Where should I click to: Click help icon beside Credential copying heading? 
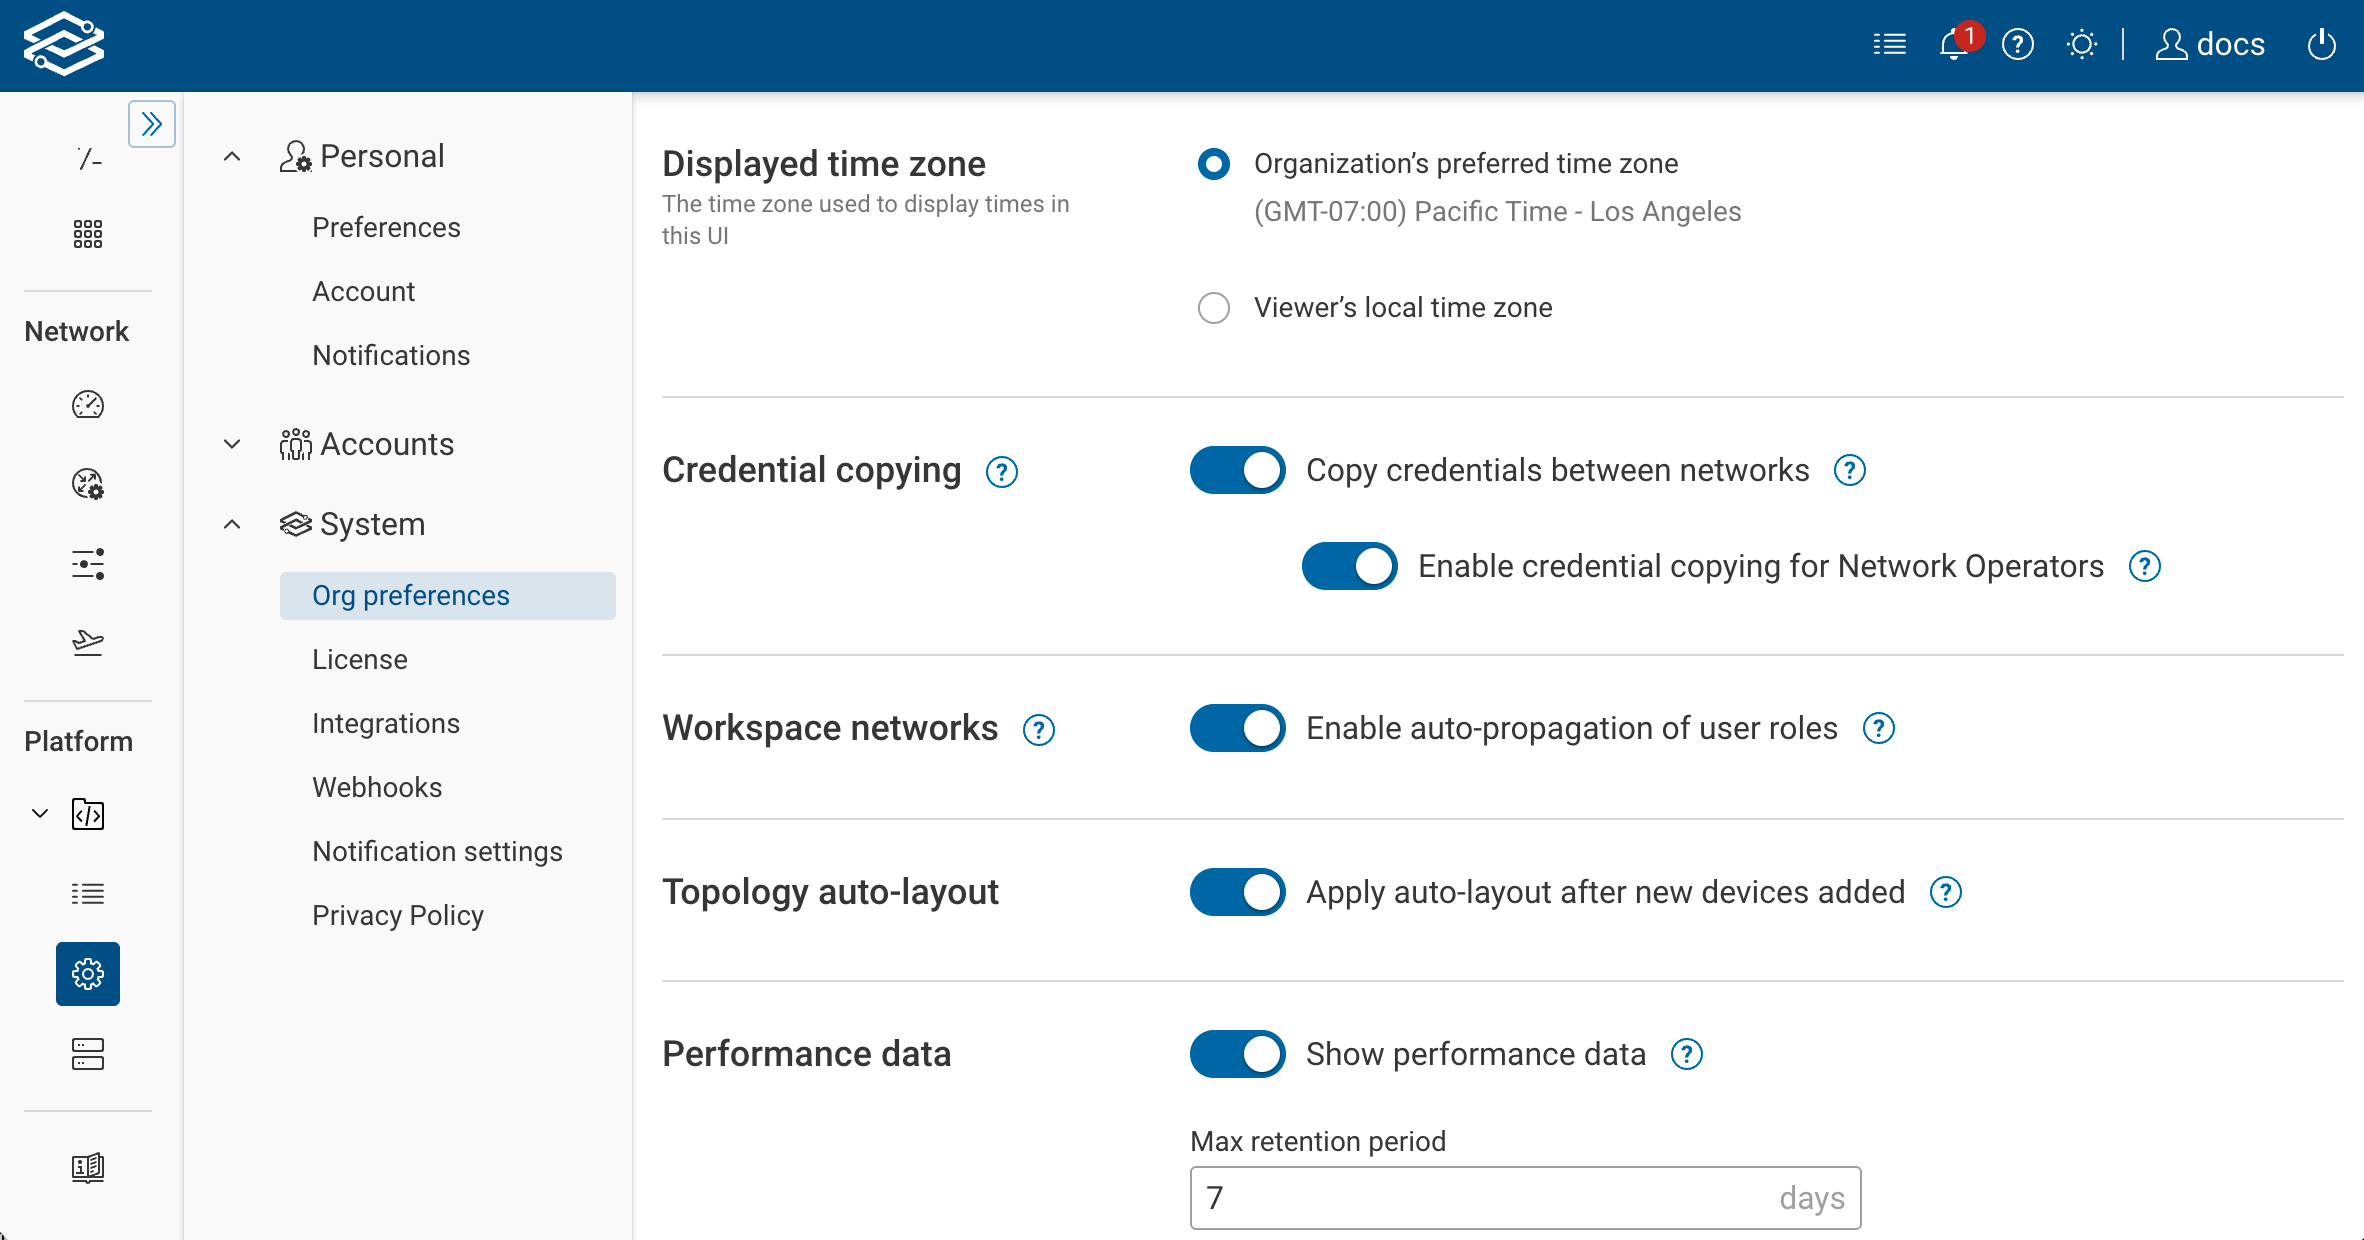click(x=1002, y=472)
